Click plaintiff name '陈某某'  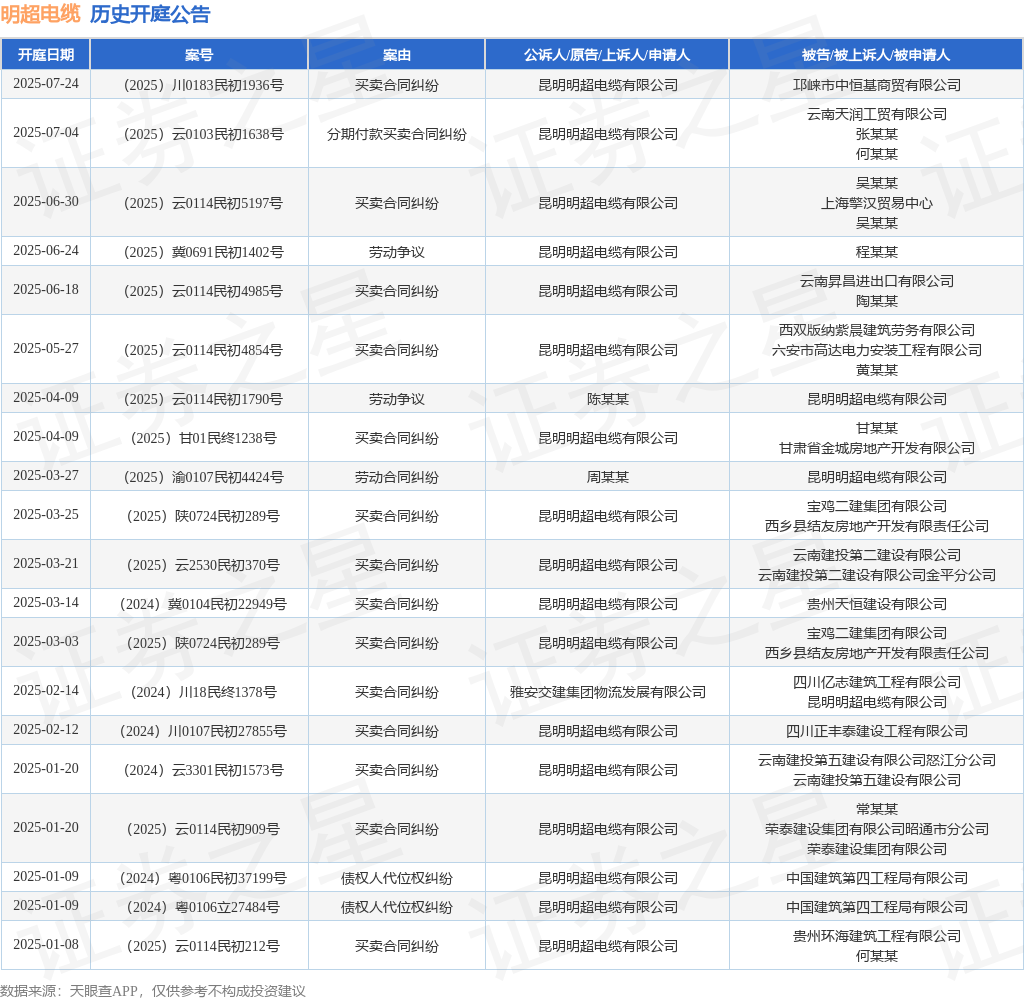(x=607, y=399)
